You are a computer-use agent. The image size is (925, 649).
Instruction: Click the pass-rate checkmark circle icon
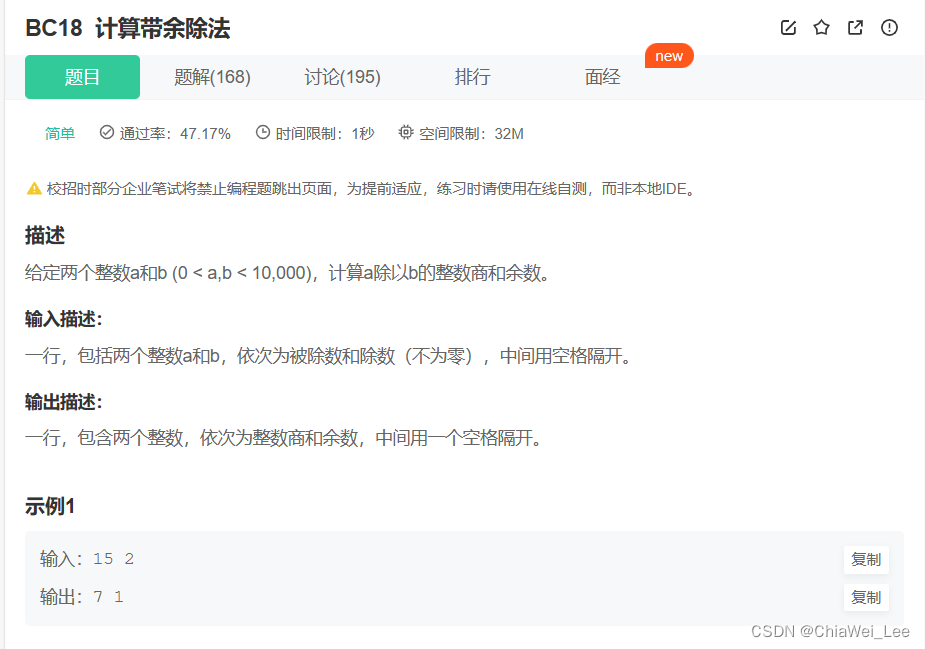click(x=107, y=132)
